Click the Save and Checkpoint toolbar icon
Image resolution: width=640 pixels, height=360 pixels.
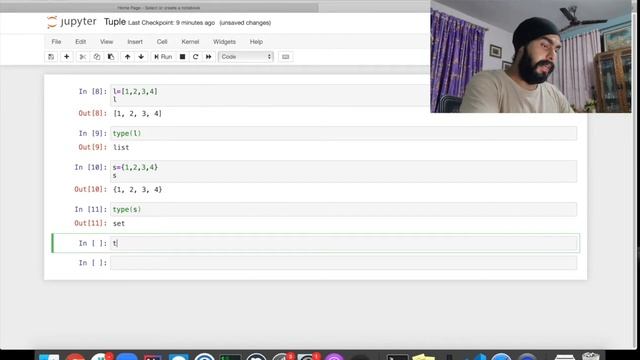point(51,57)
